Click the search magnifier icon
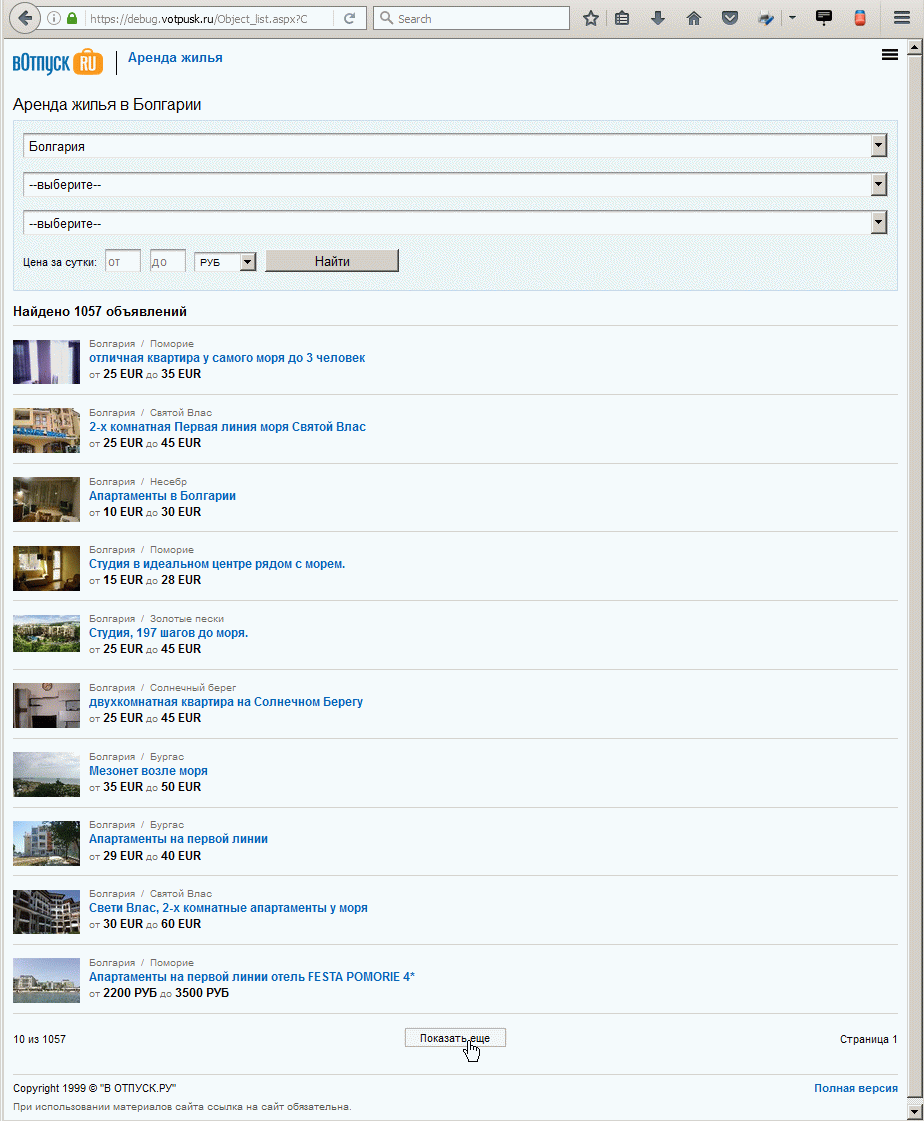Image resolution: width=924 pixels, height=1121 pixels. pos(386,19)
